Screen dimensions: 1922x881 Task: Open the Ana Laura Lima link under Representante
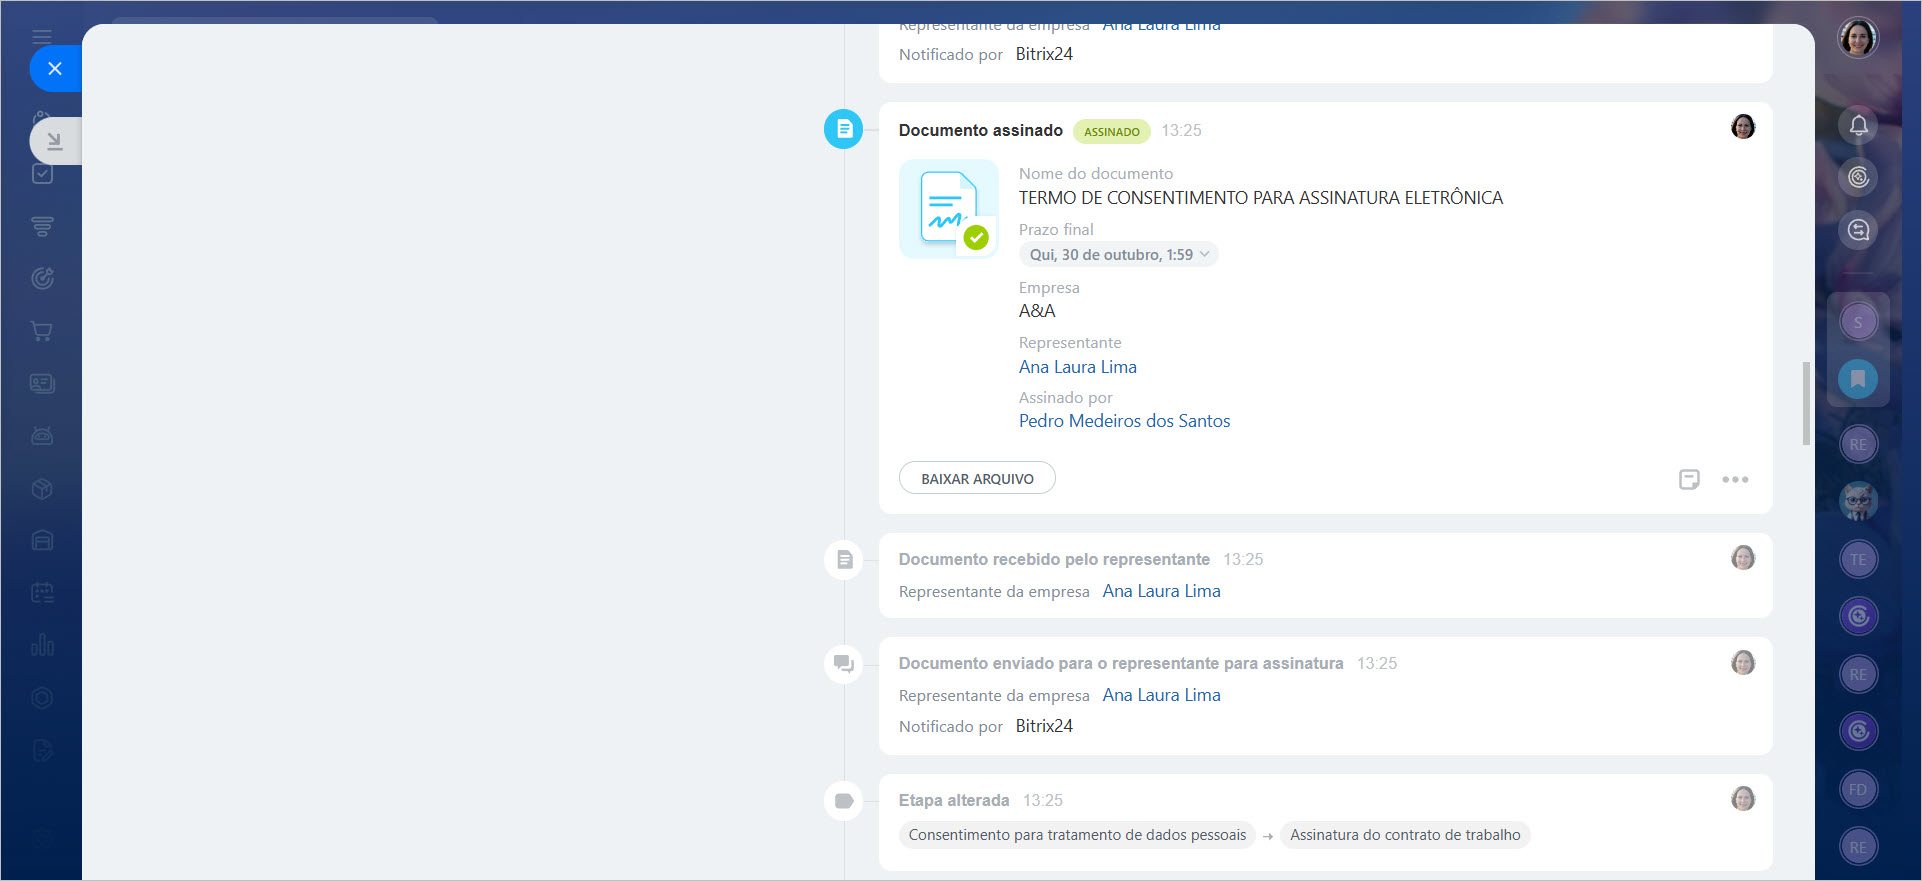coord(1077,367)
